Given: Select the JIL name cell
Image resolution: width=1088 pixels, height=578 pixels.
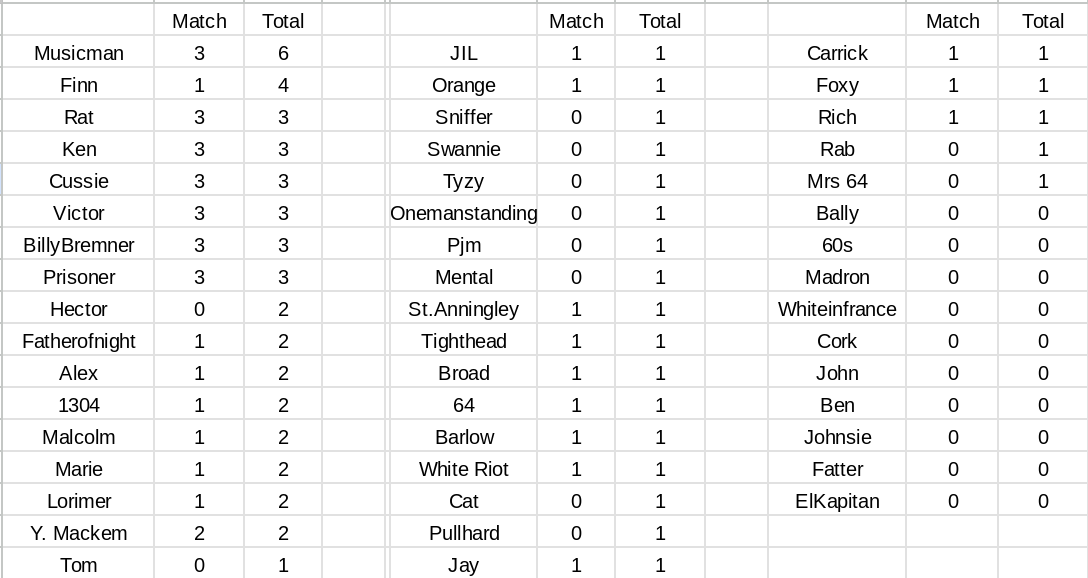Looking at the screenshot, I should click(463, 53).
